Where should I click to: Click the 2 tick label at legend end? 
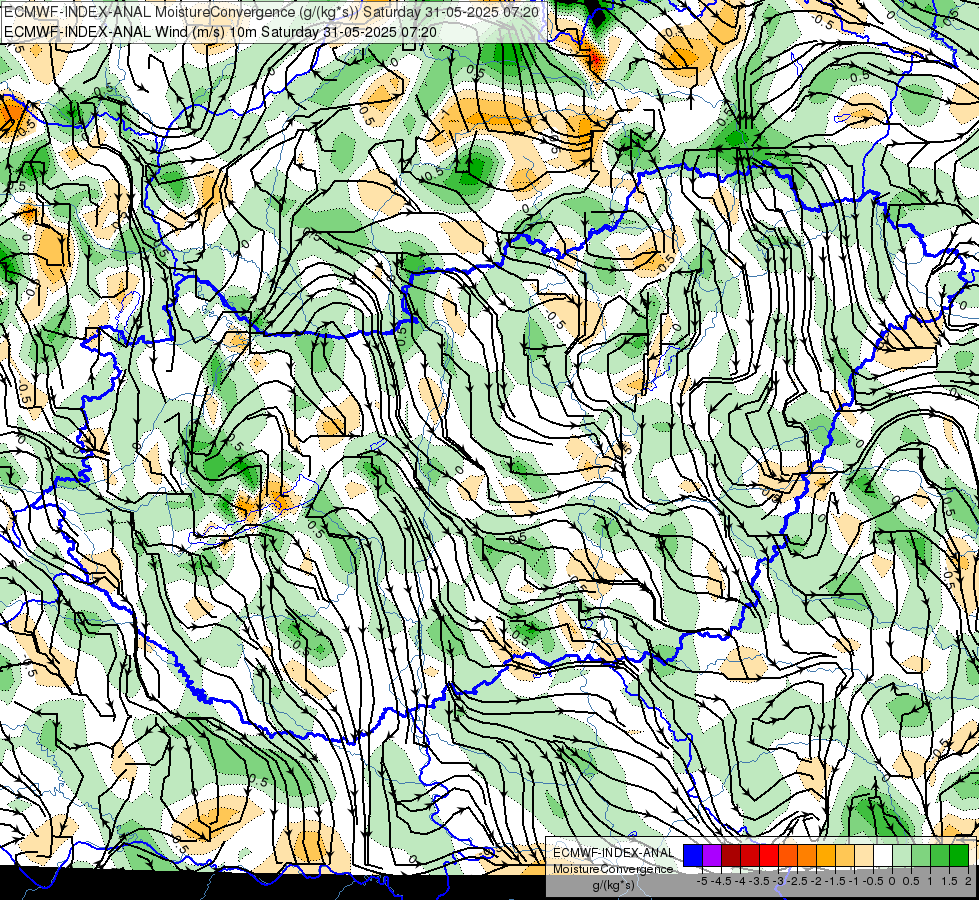[968, 881]
